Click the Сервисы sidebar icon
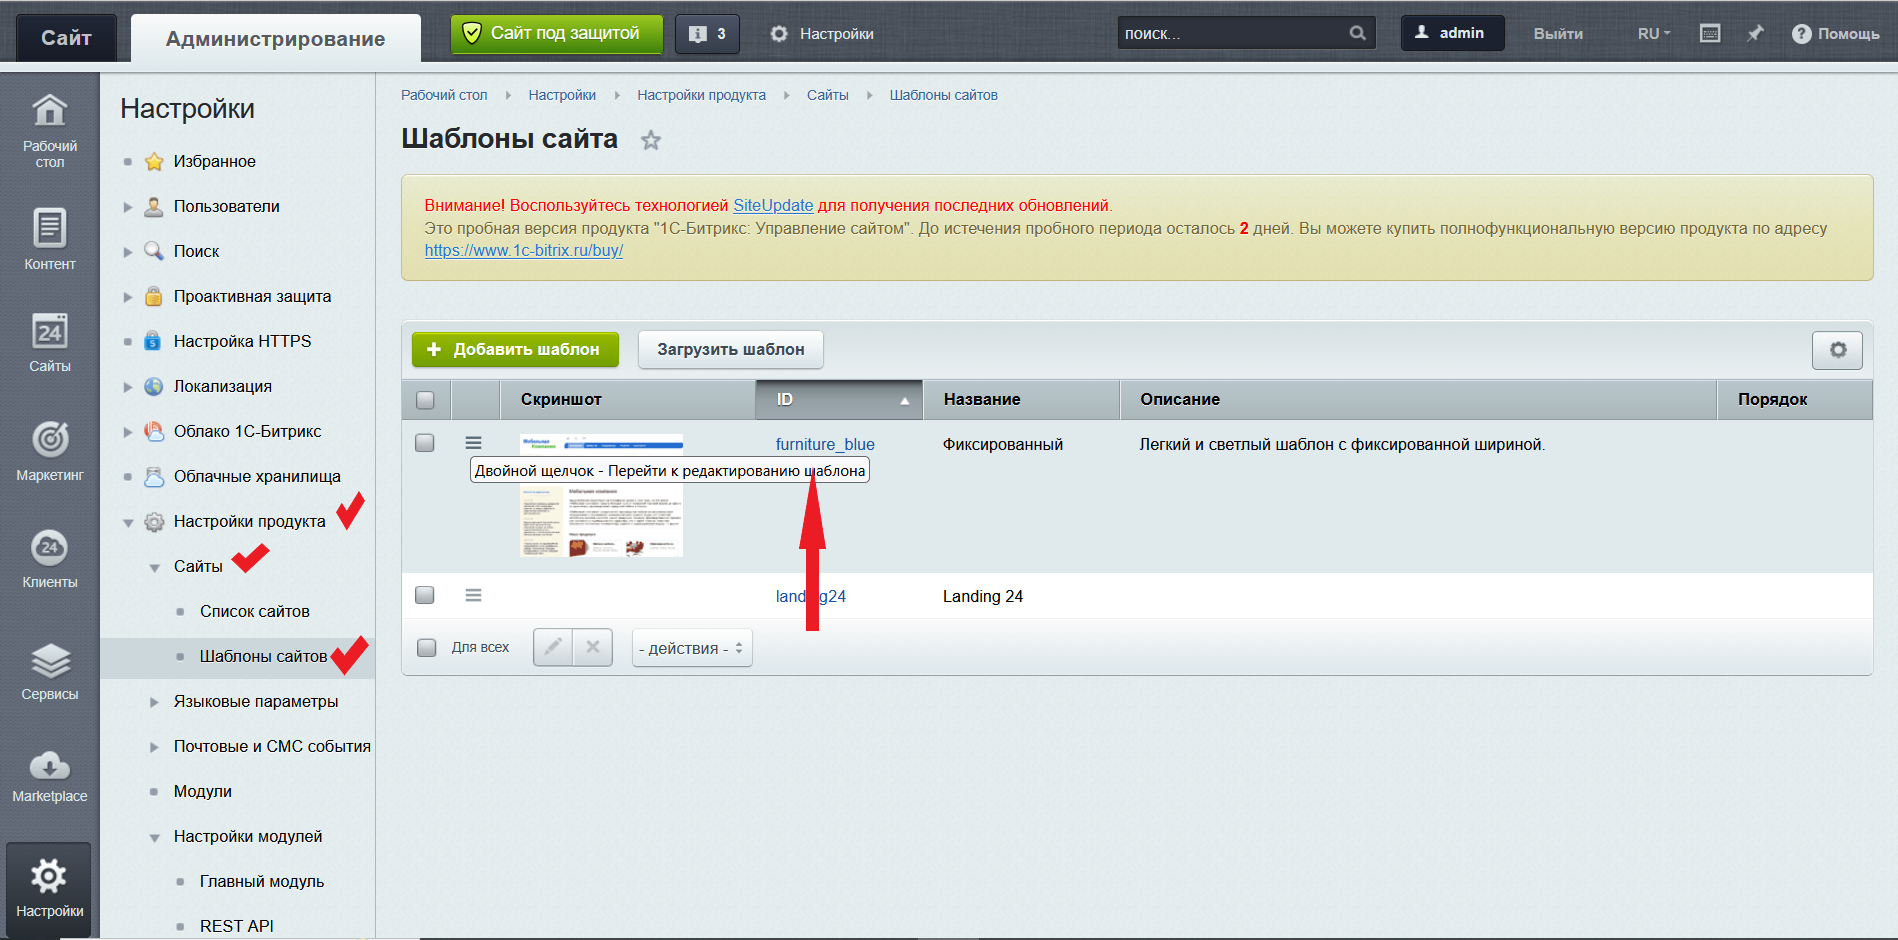 [x=49, y=671]
